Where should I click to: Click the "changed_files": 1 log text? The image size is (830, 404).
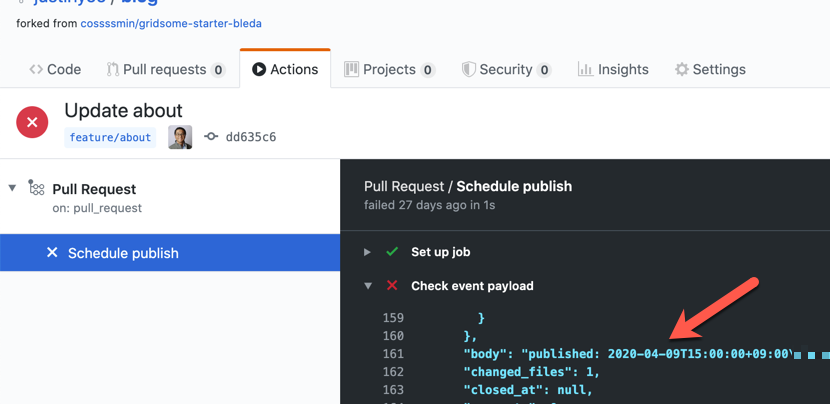point(531,372)
